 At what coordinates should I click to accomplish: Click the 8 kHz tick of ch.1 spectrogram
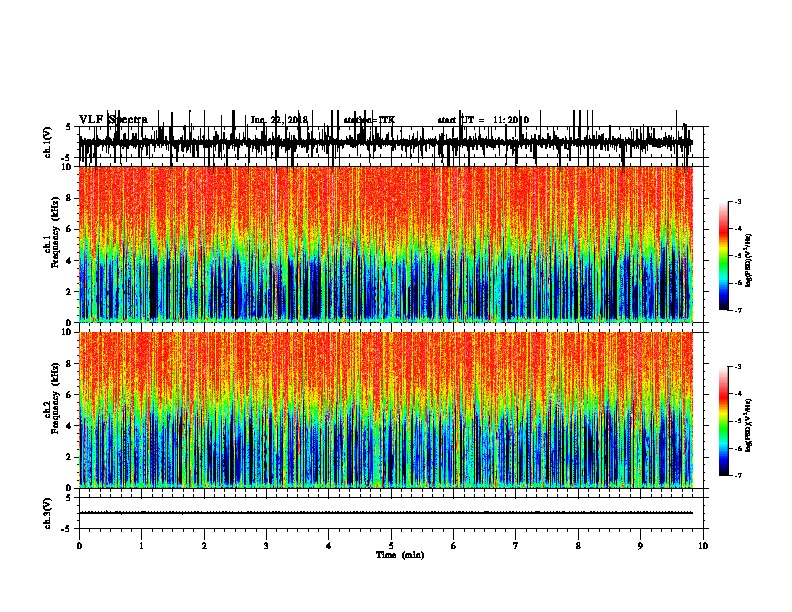(x=70, y=198)
